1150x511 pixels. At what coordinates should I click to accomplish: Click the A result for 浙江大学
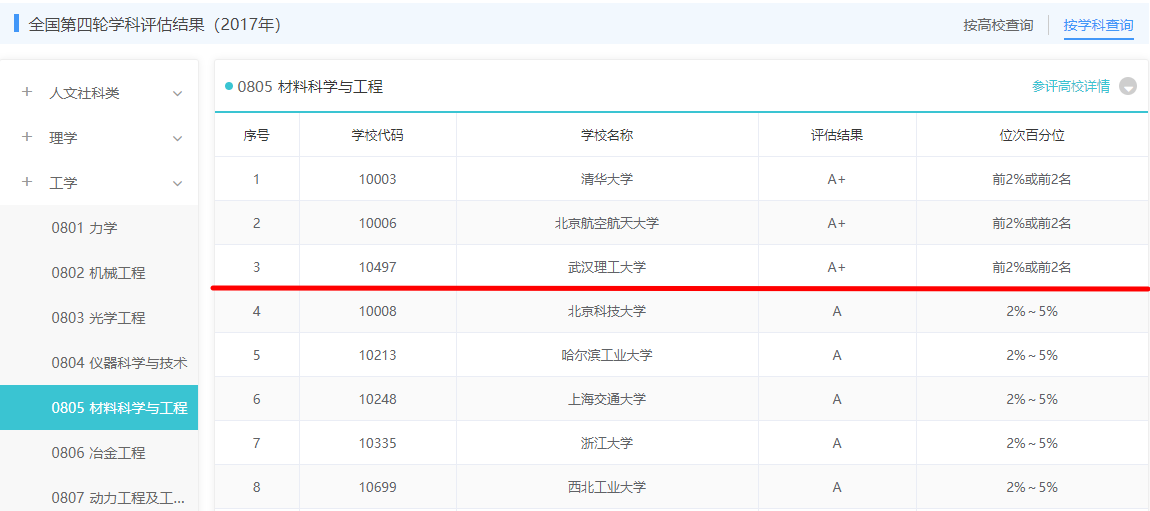tap(837, 443)
